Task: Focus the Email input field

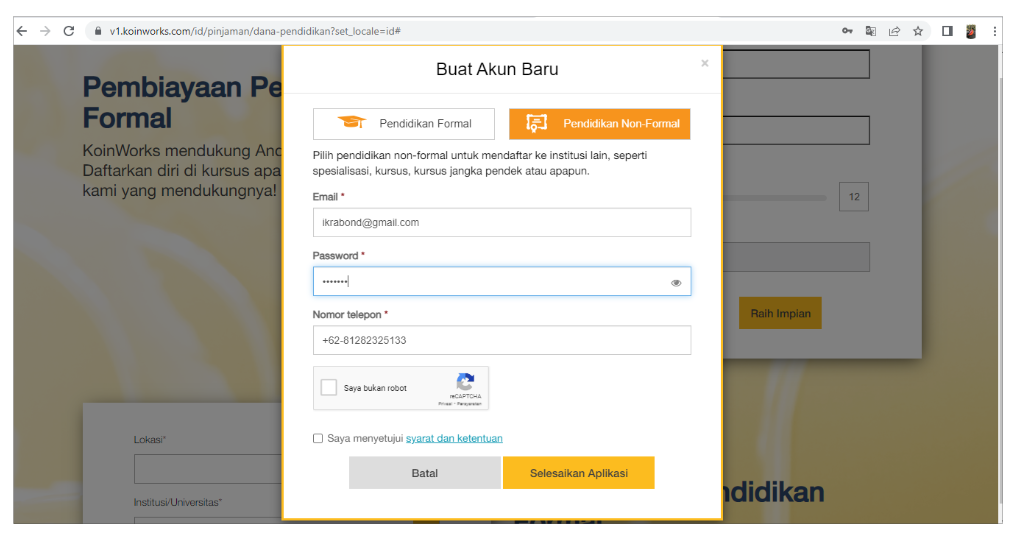Action: click(x=502, y=222)
